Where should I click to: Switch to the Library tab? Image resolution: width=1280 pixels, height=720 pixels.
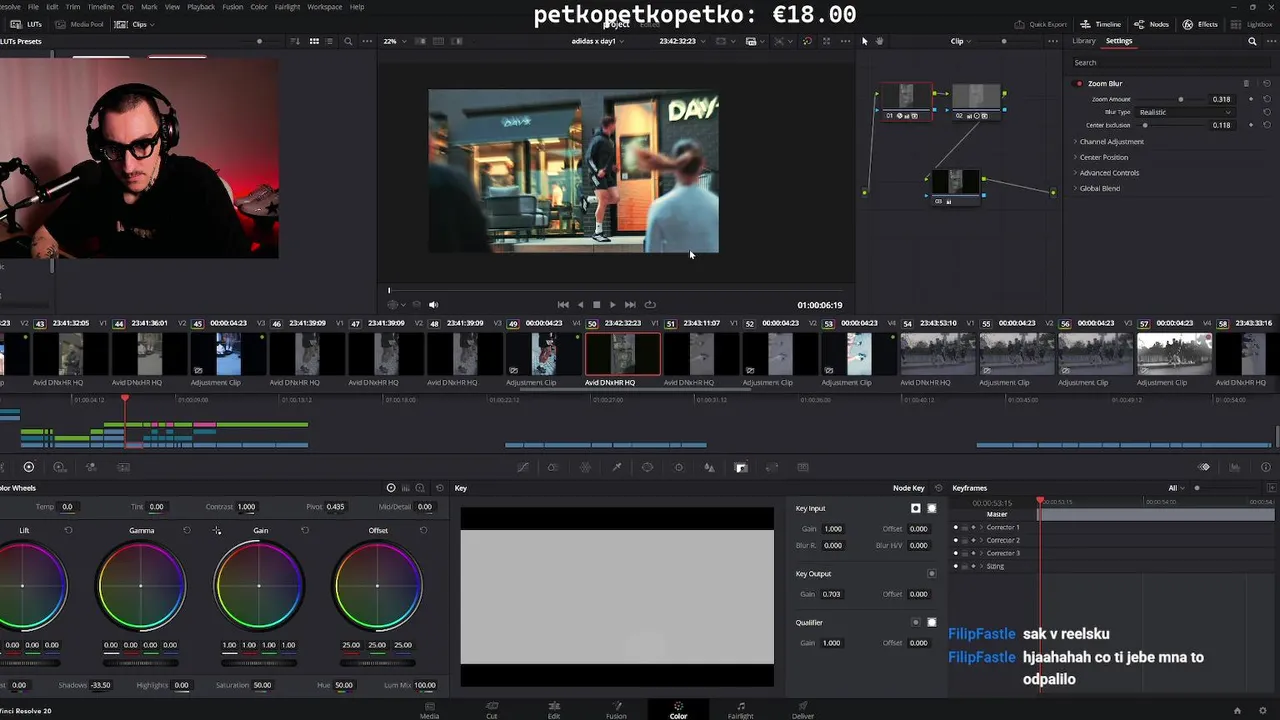[x=1084, y=41]
